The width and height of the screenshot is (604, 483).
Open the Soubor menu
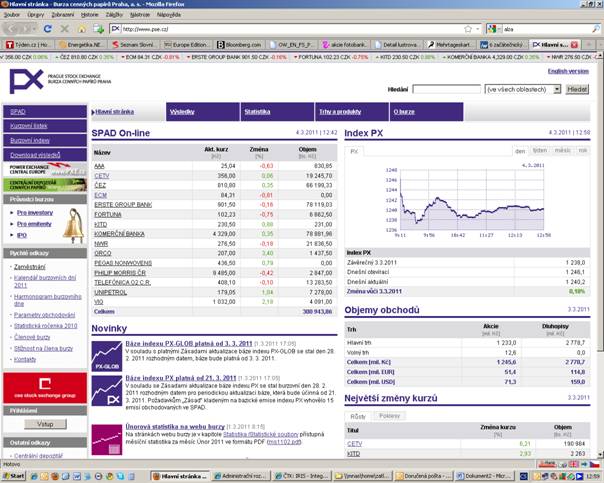pyautogui.click(x=12, y=15)
